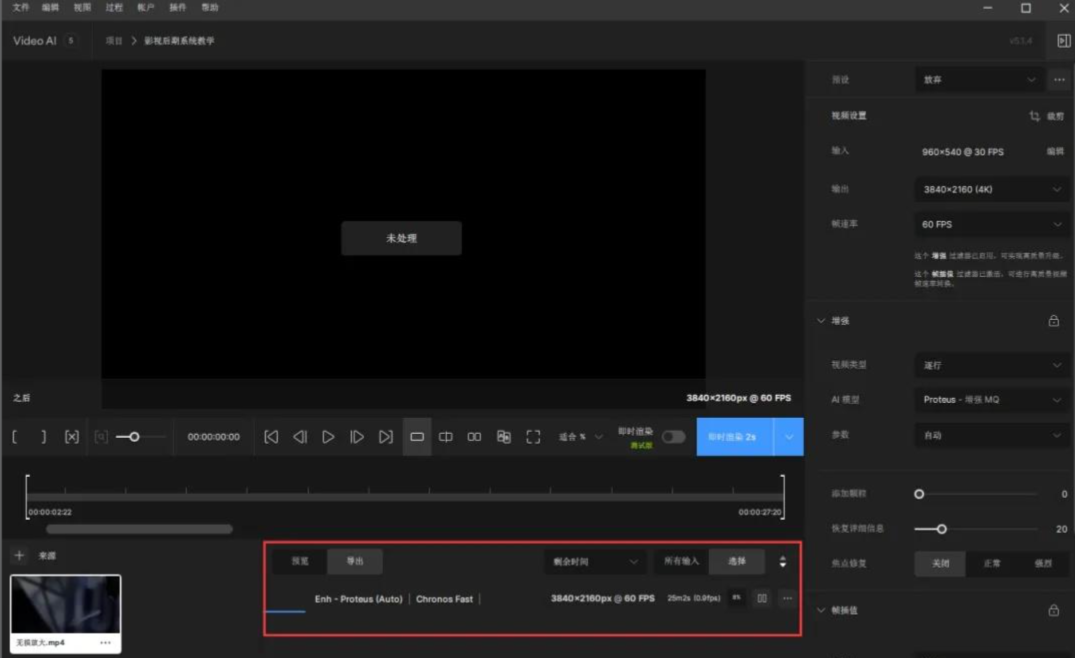Pause the export job in the queue
Screen dimensions: 1075x658
click(762, 598)
